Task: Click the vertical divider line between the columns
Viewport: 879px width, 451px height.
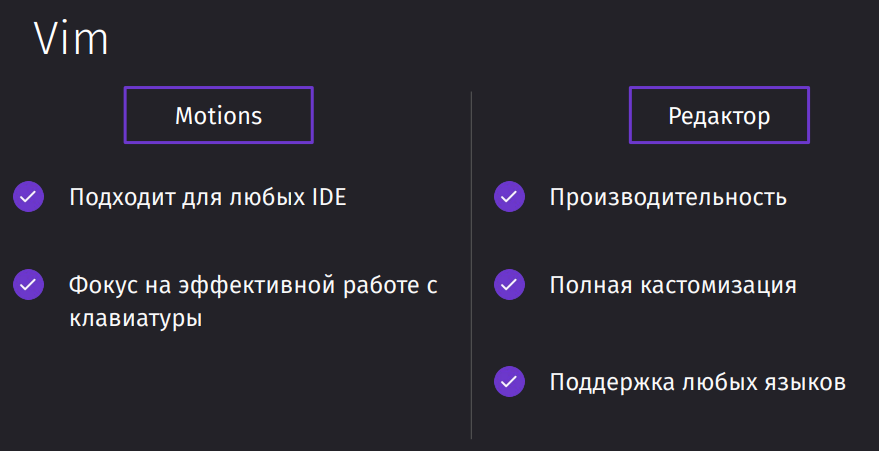Action: pos(471,264)
